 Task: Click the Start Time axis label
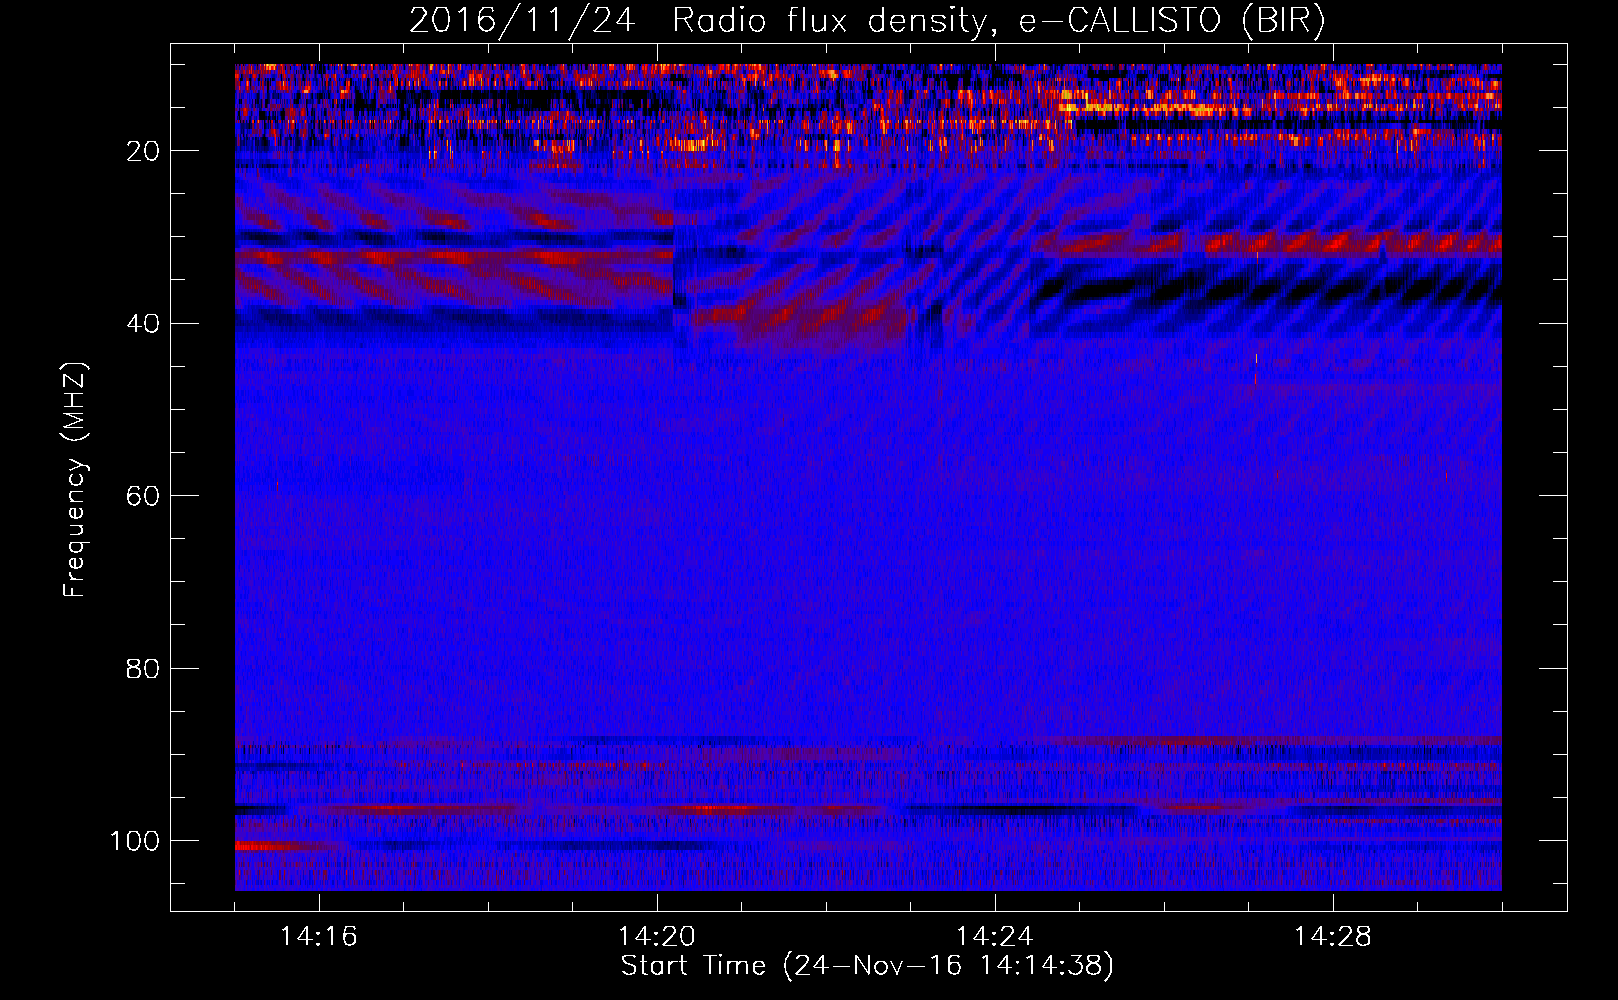click(x=867, y=966)
